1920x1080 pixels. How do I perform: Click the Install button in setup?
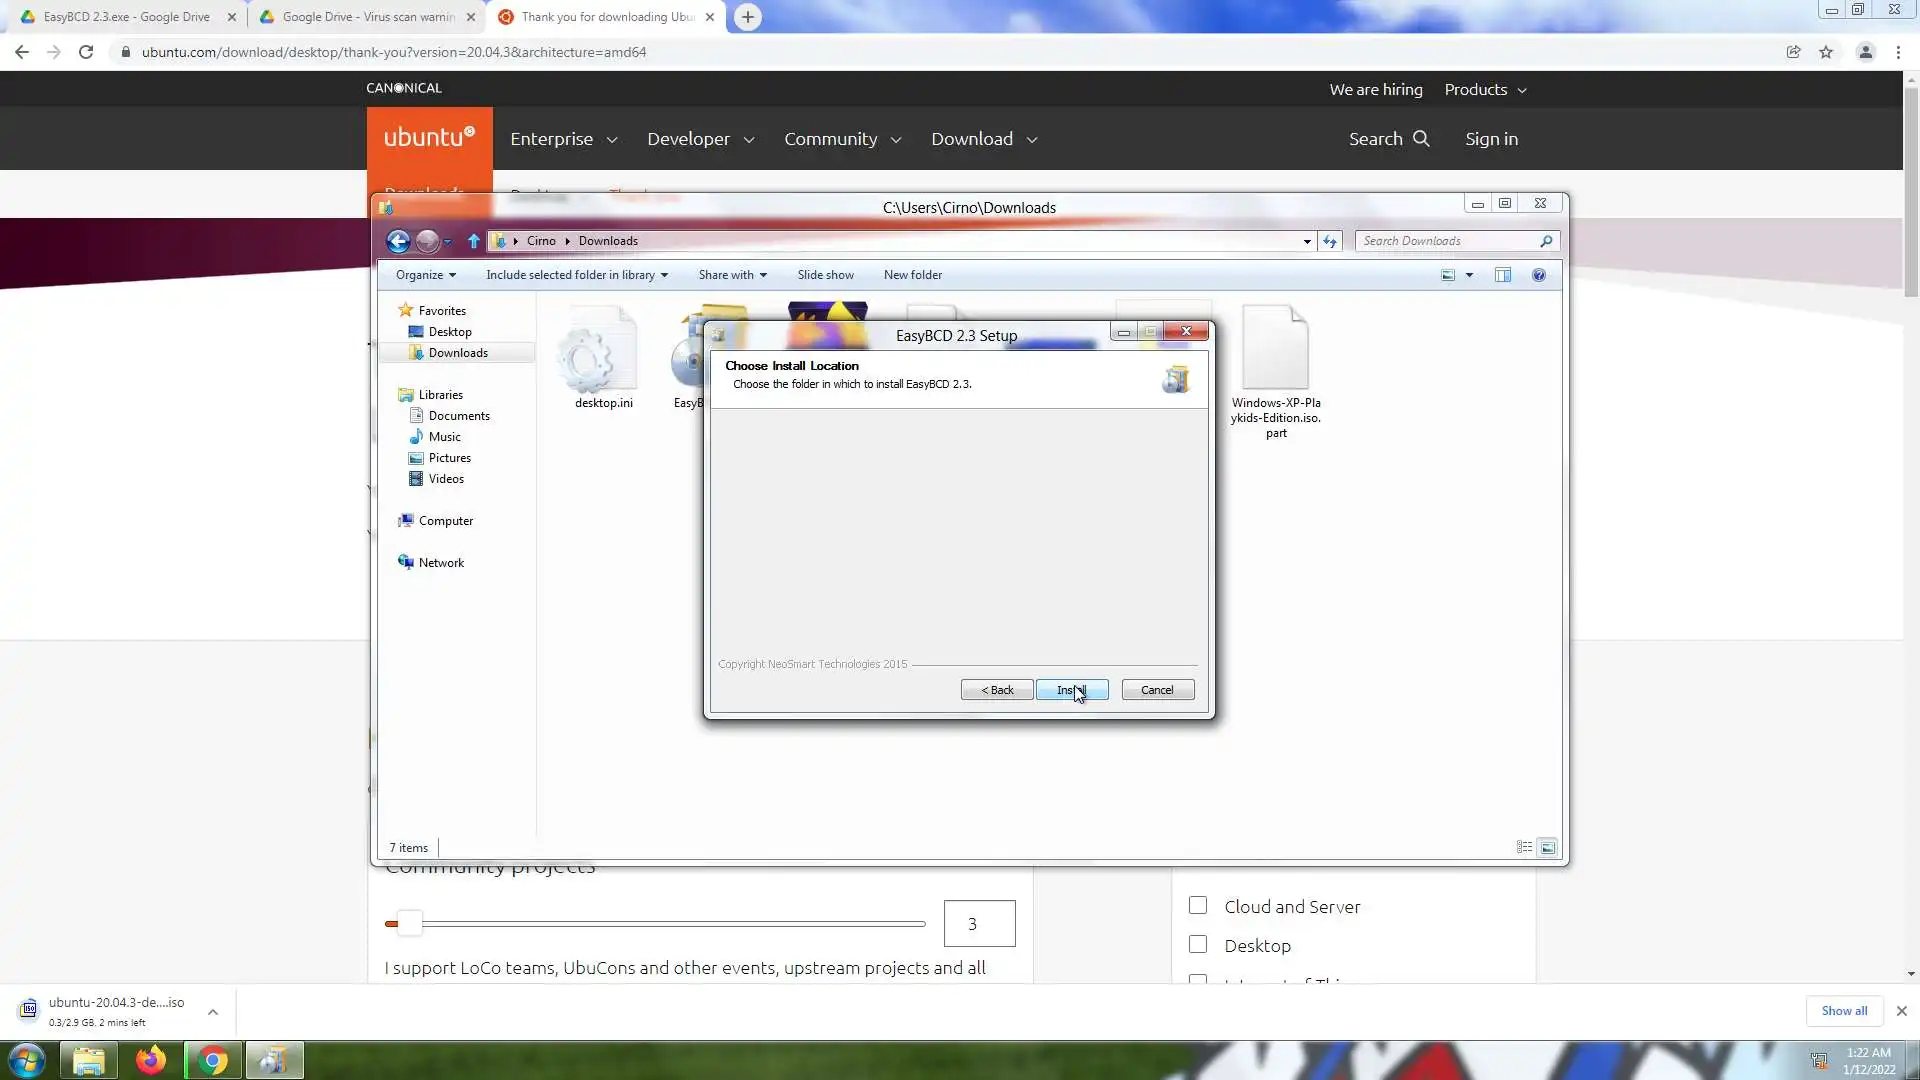(x=1071, y=690)
